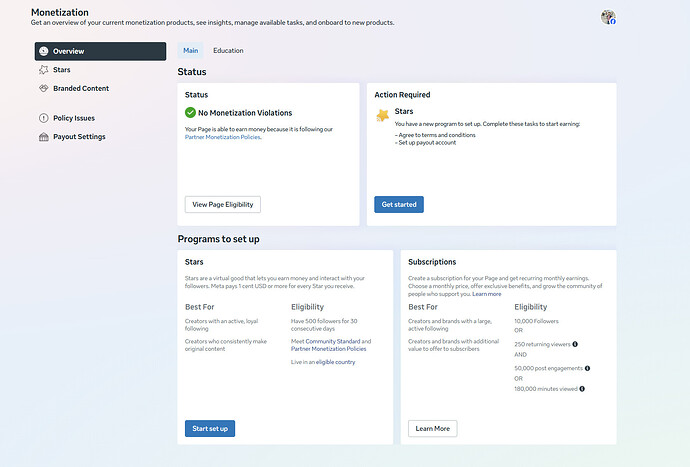Open the profile avatar in top right
Viewport: 690px width, 467px height.
pos(608,17)
